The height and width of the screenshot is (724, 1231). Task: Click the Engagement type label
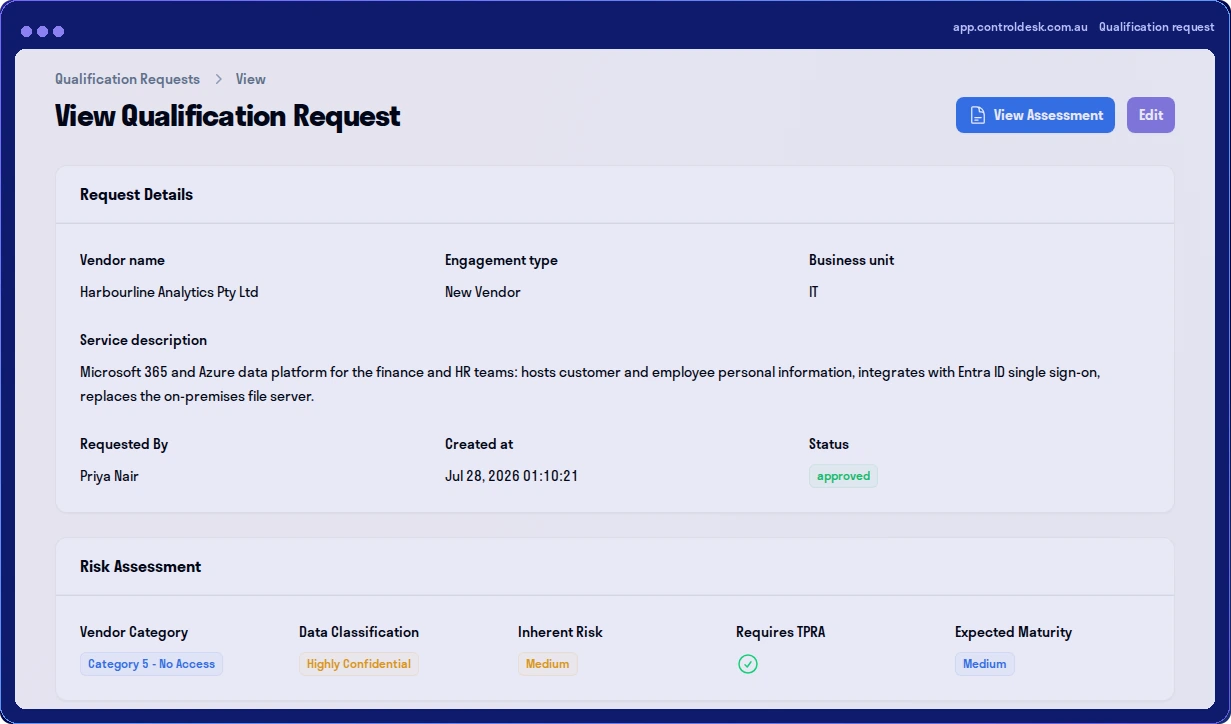click(x=501, y=260)
